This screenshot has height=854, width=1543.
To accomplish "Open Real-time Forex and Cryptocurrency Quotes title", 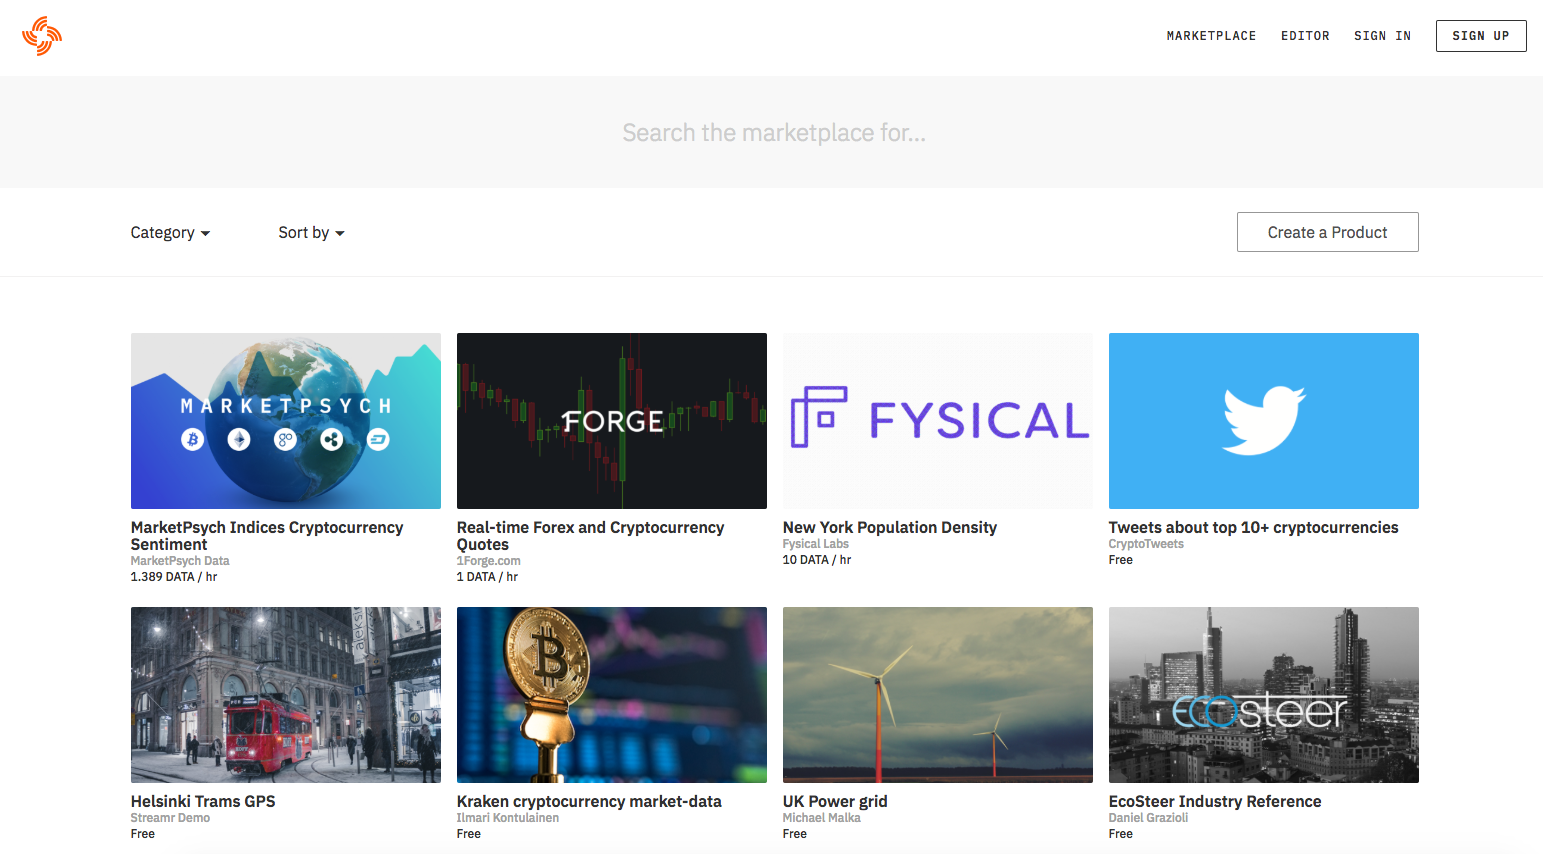I will coord(590,536).
